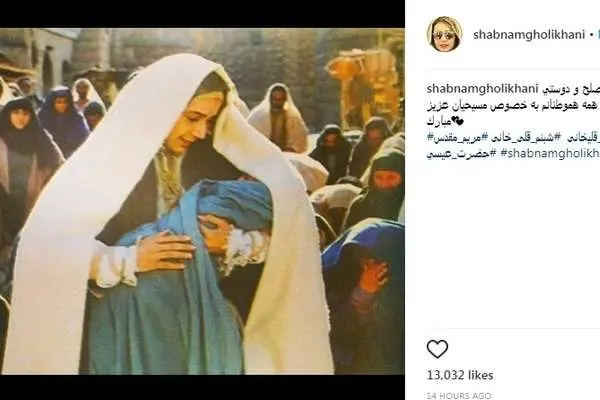This screenshot has height=400, width=600.
Task: Click the caption text صلح و دوستي
Action: click(569, 89)
